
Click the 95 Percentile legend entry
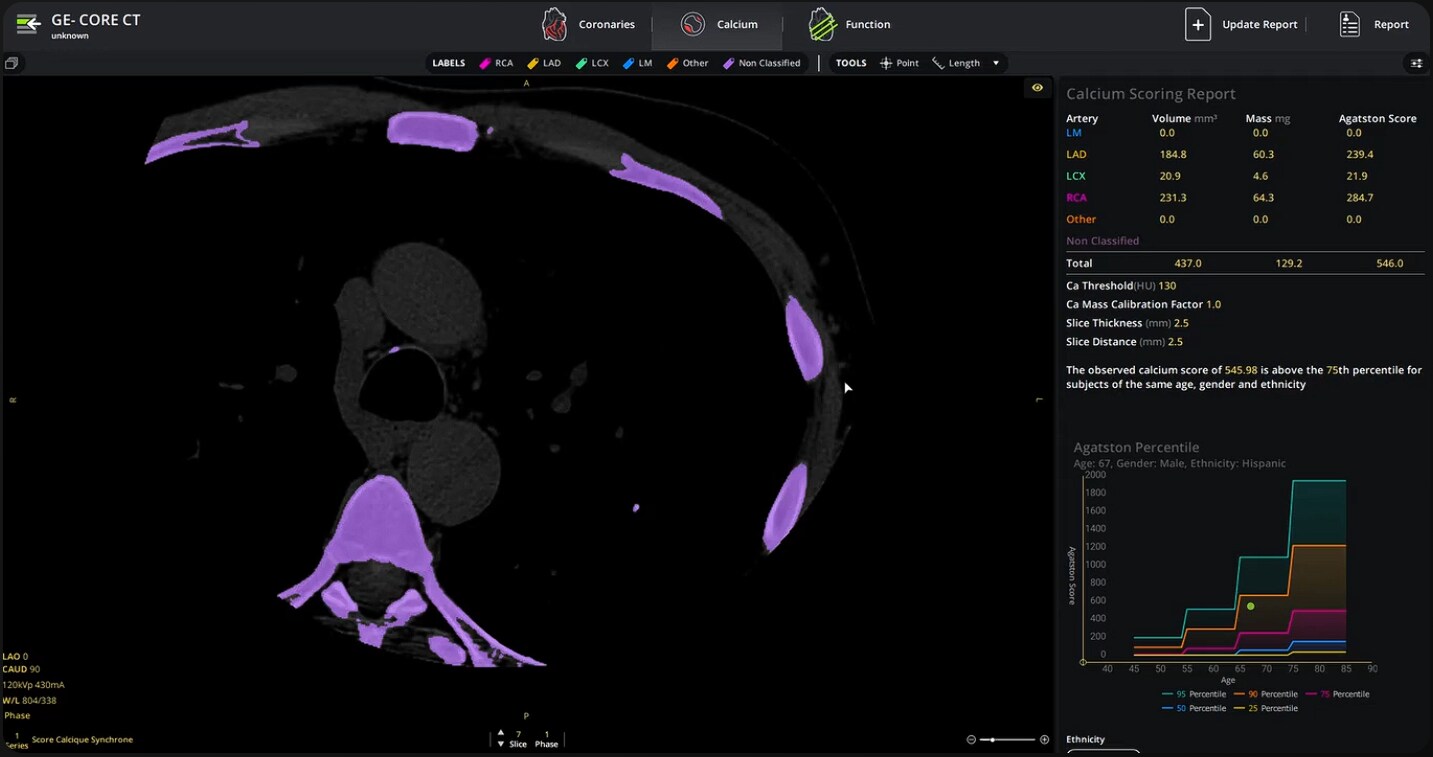(x=1194, y=694)
